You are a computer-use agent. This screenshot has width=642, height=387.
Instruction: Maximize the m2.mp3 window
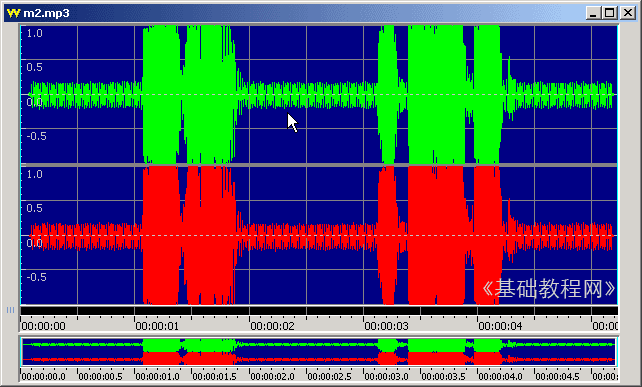610,13
